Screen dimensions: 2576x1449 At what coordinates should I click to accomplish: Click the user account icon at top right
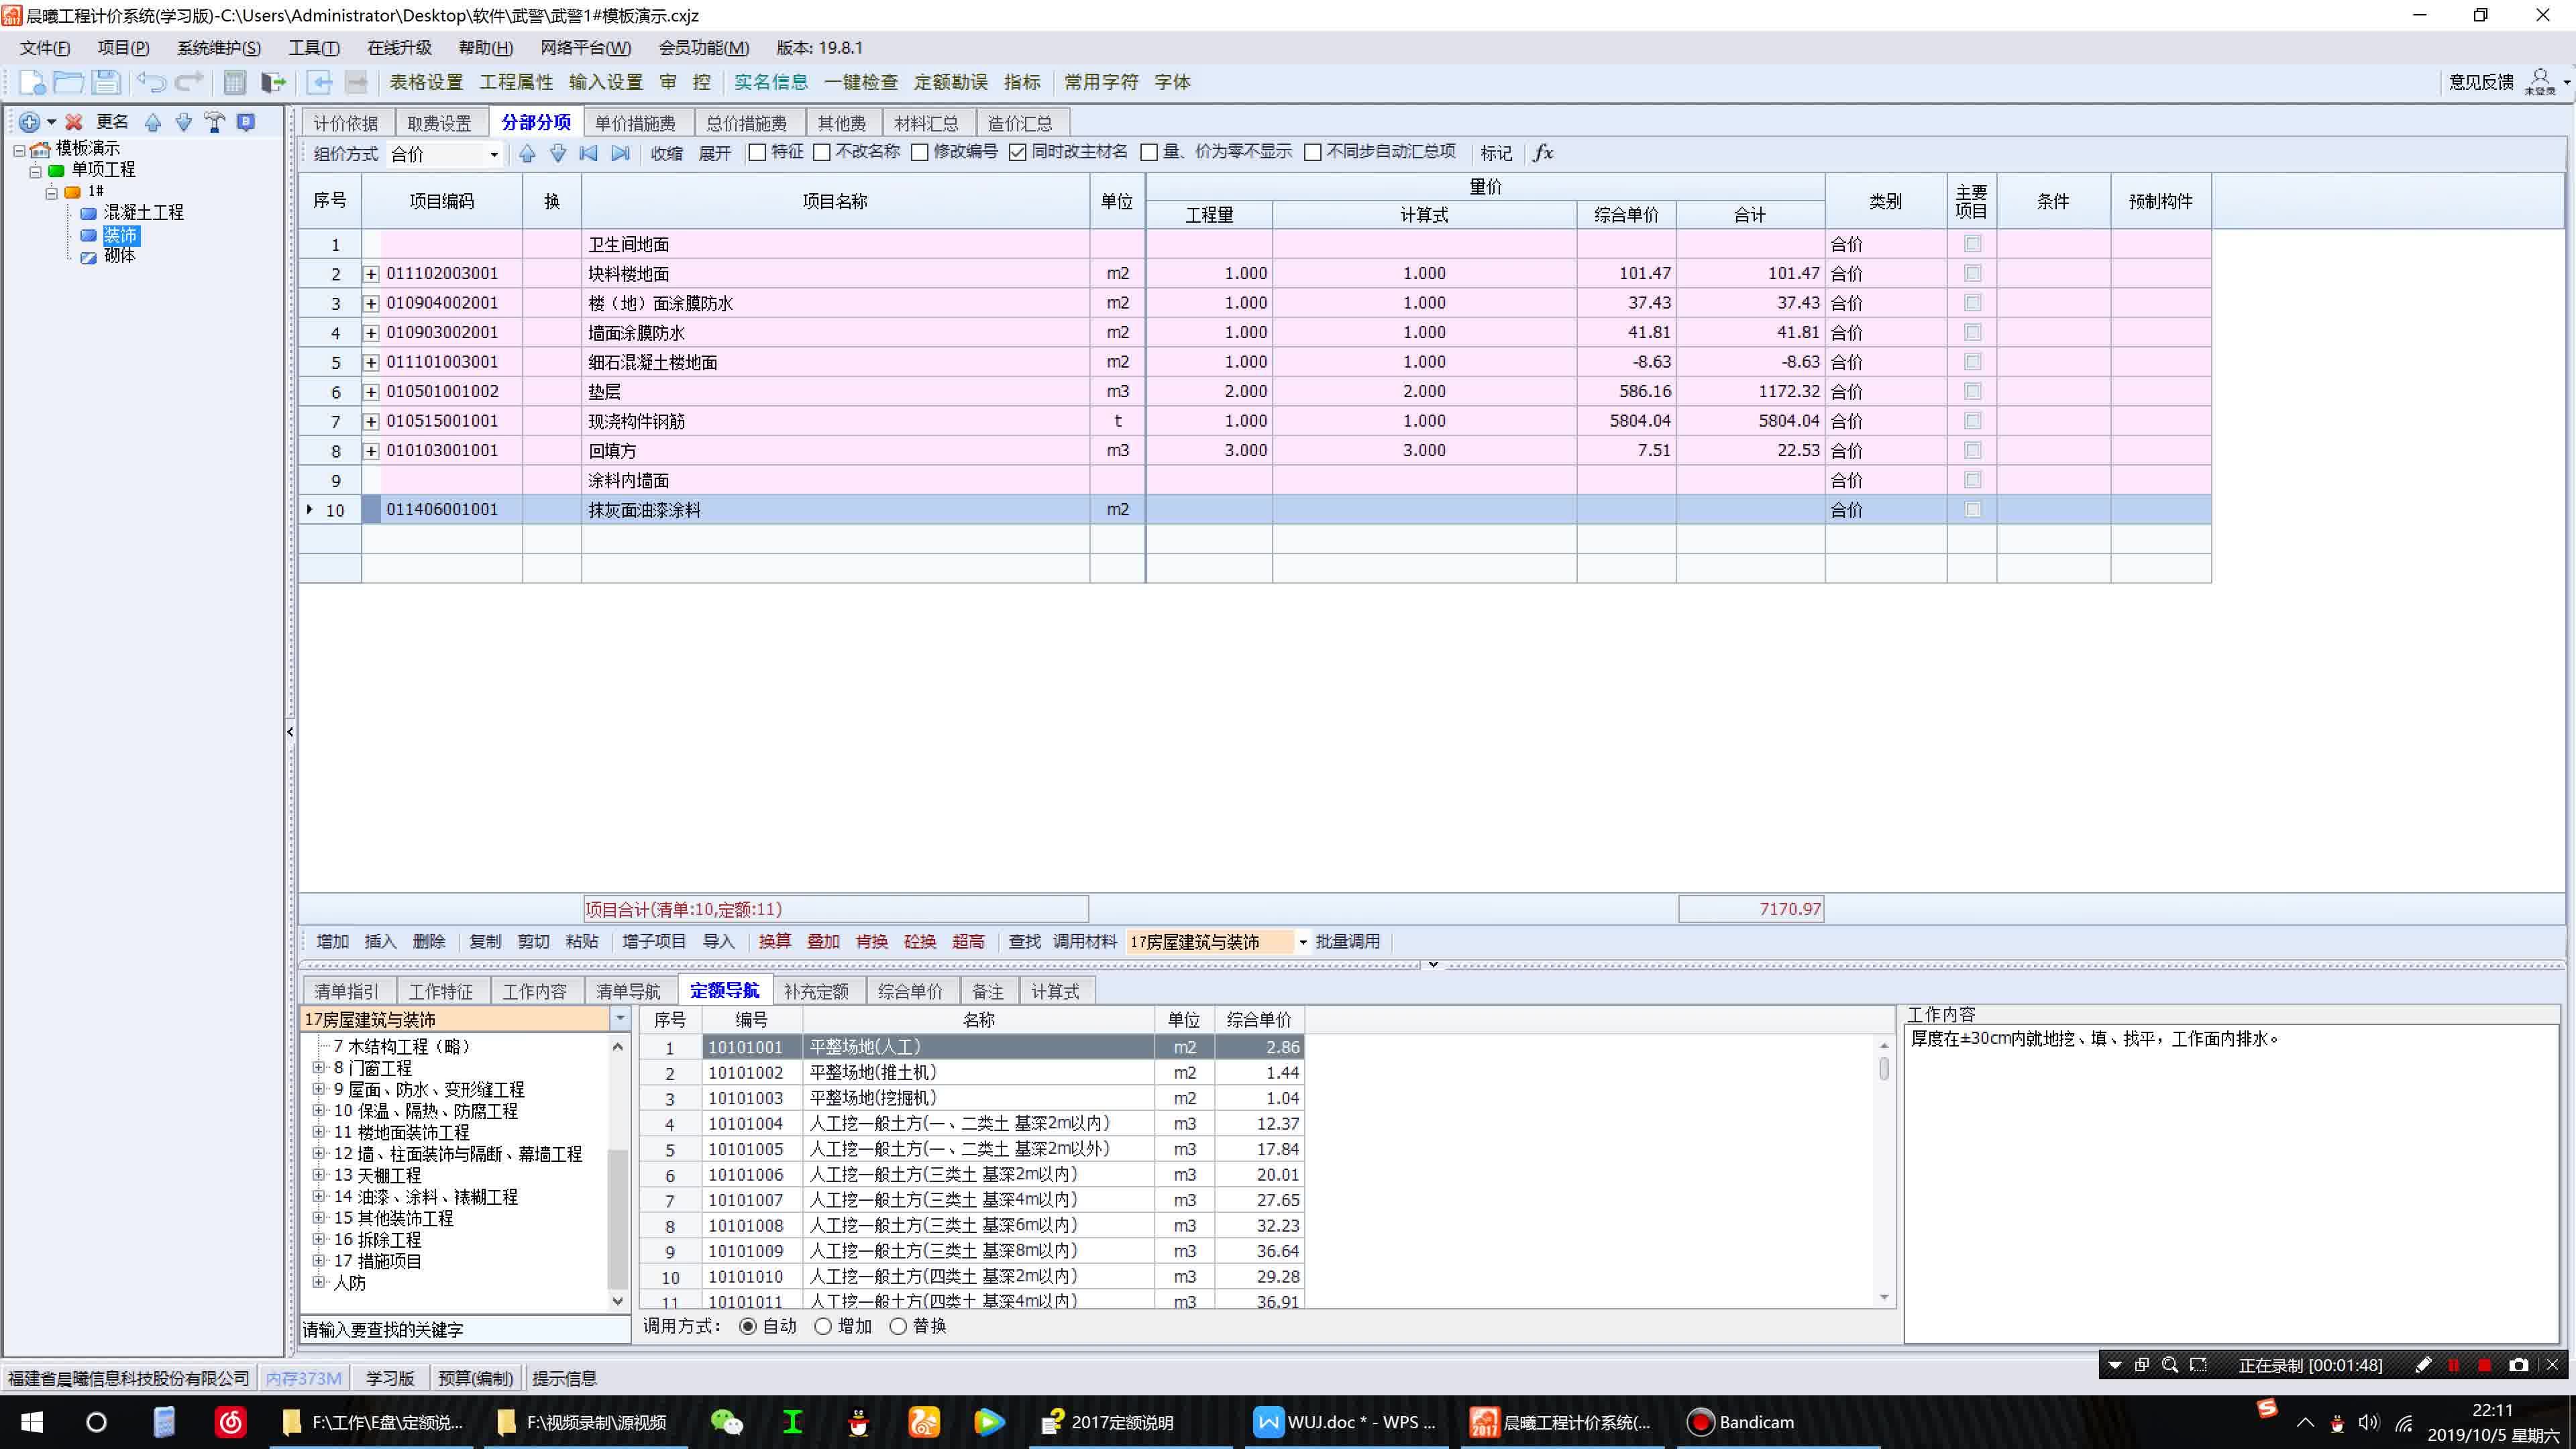click(x=2540, y=81)
